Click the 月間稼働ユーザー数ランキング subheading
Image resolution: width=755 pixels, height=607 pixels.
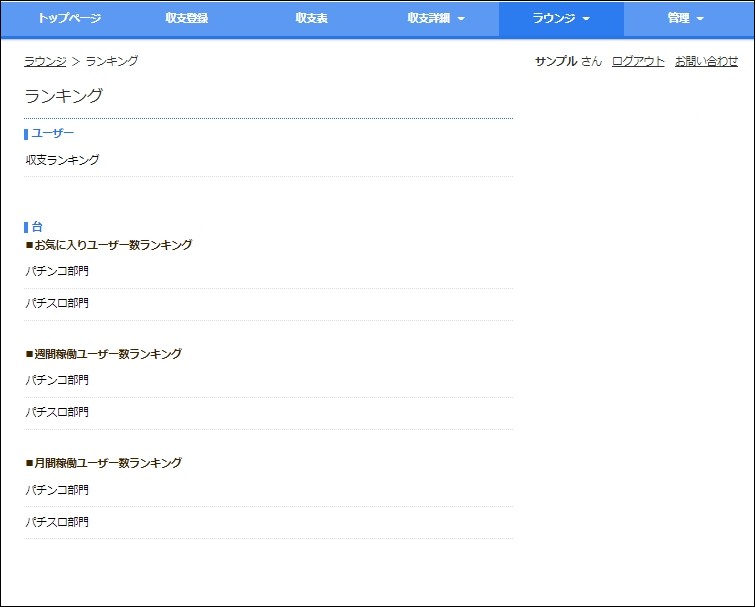point(104,463)
